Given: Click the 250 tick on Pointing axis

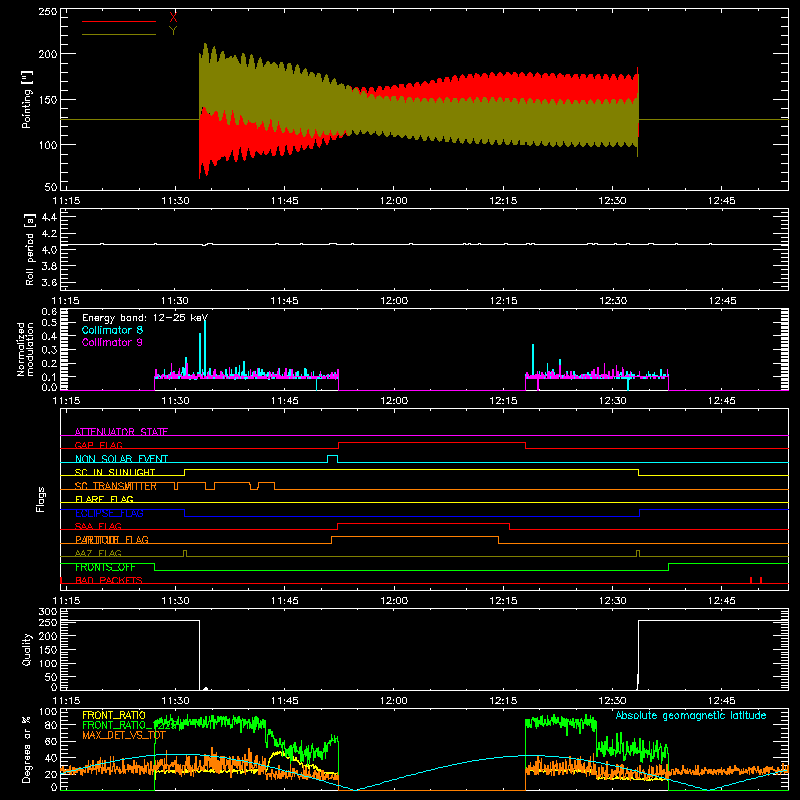Looking at the screenshot, I should click(47, 11).
